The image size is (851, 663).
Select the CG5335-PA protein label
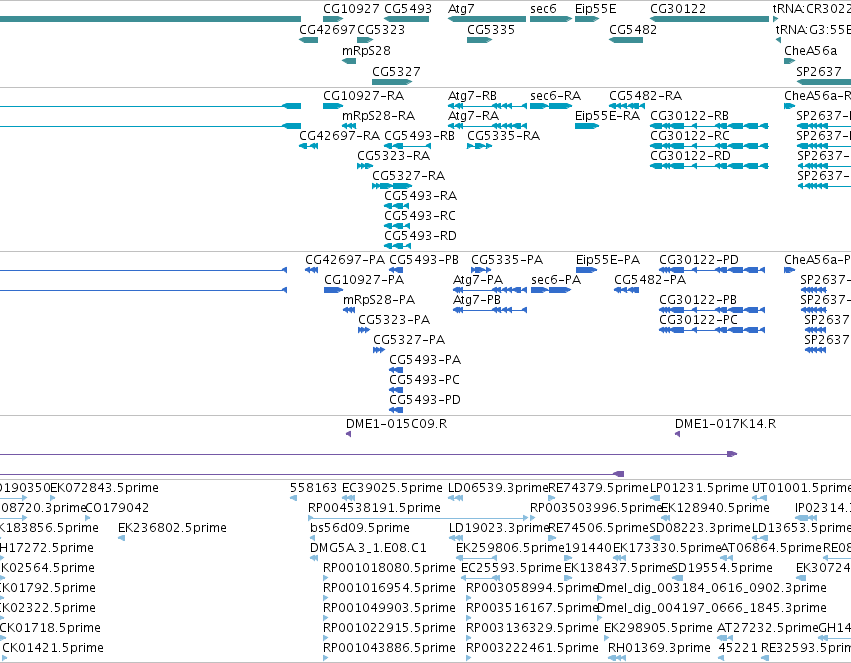click(x=507, y=260)
